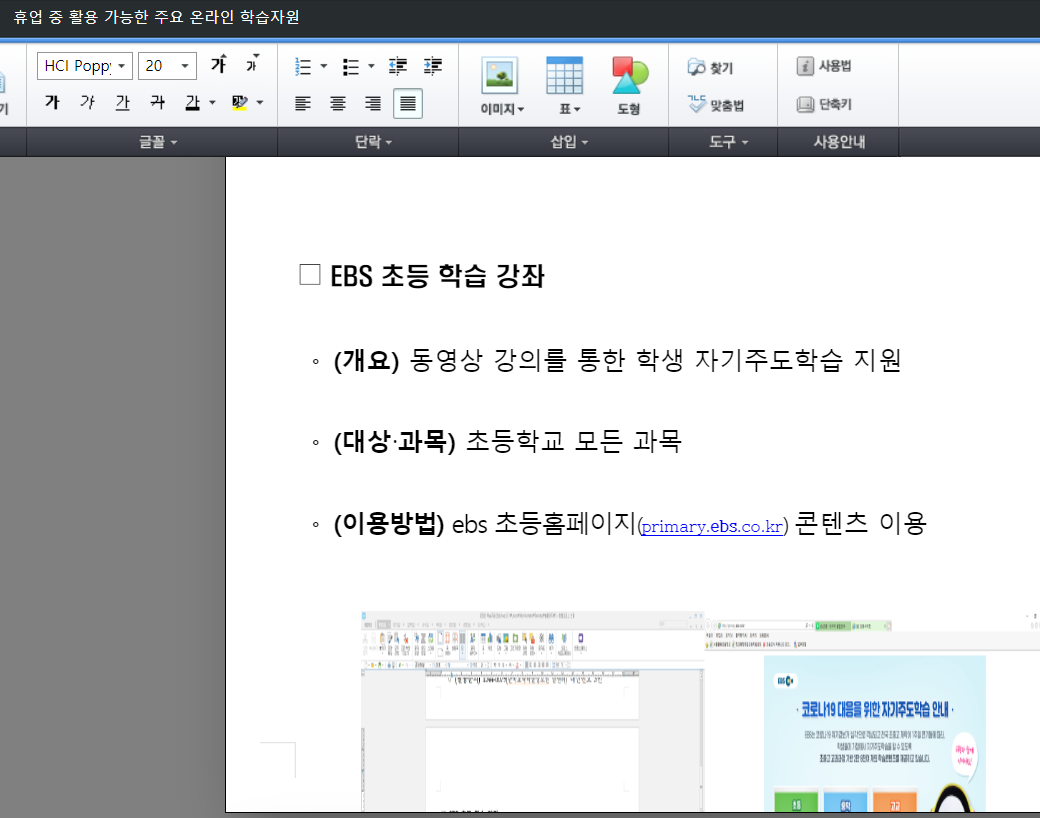Open the bullet list style dropdown arrow
This screenshot has height=818, width=1040.
coord(371,66)
